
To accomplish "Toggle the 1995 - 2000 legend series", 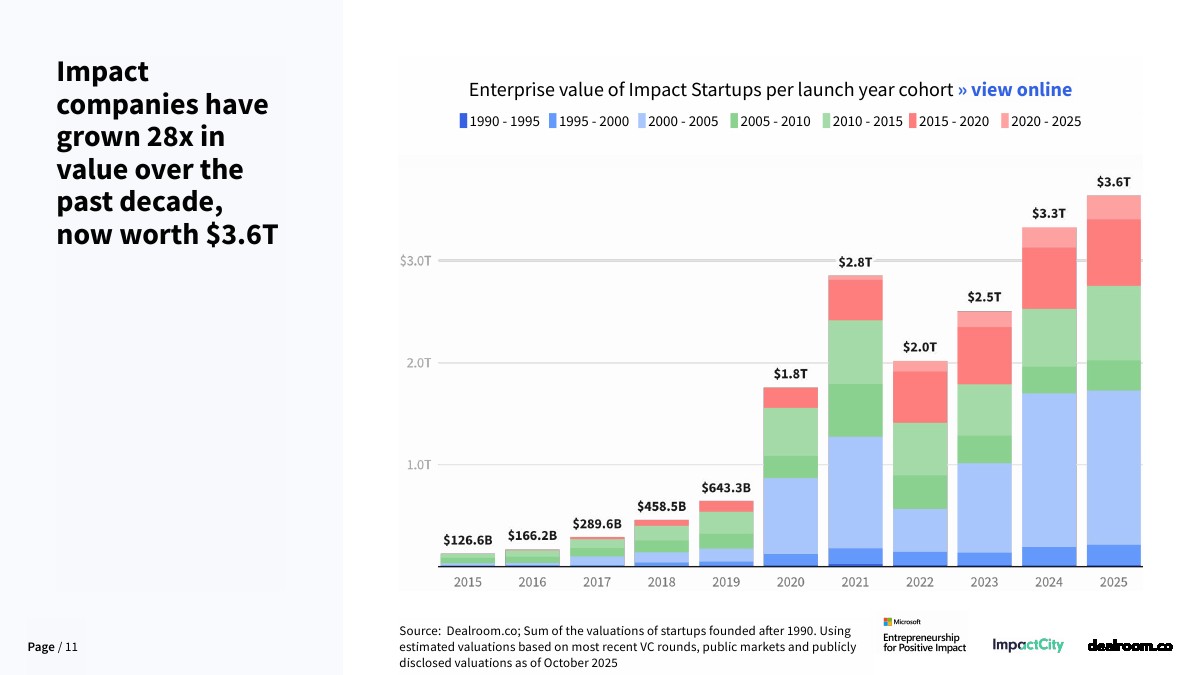I will (x=589, y=121).
